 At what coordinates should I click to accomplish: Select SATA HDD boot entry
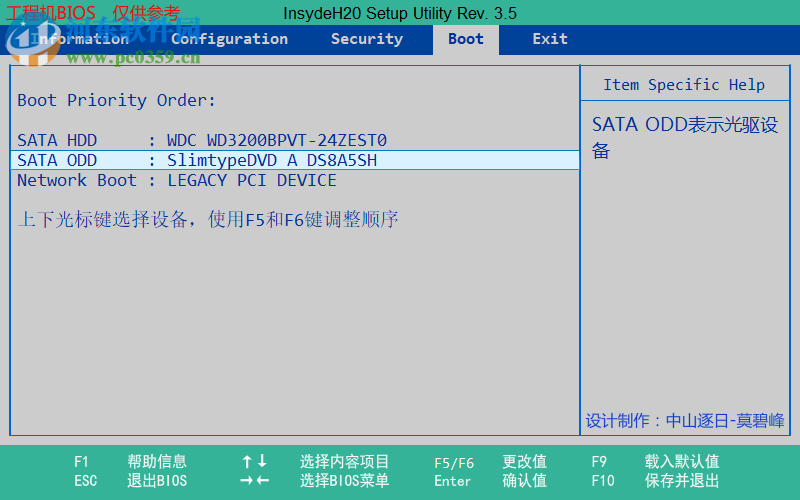click(295, 140)
